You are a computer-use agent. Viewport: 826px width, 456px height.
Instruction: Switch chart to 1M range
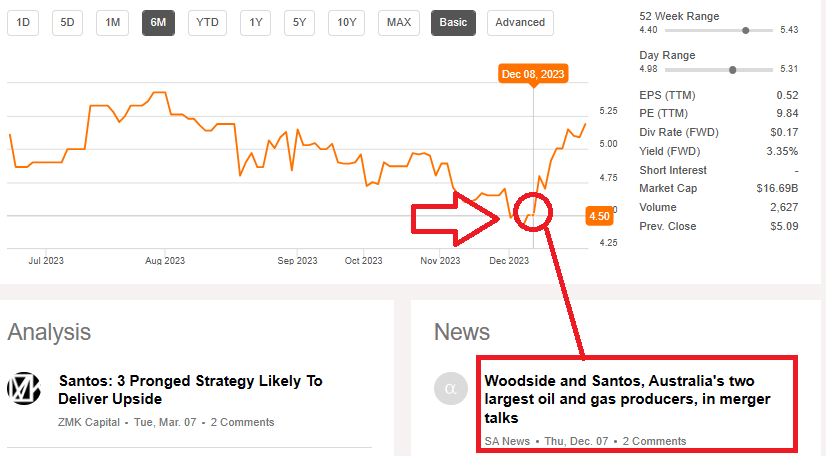[113, 22]
